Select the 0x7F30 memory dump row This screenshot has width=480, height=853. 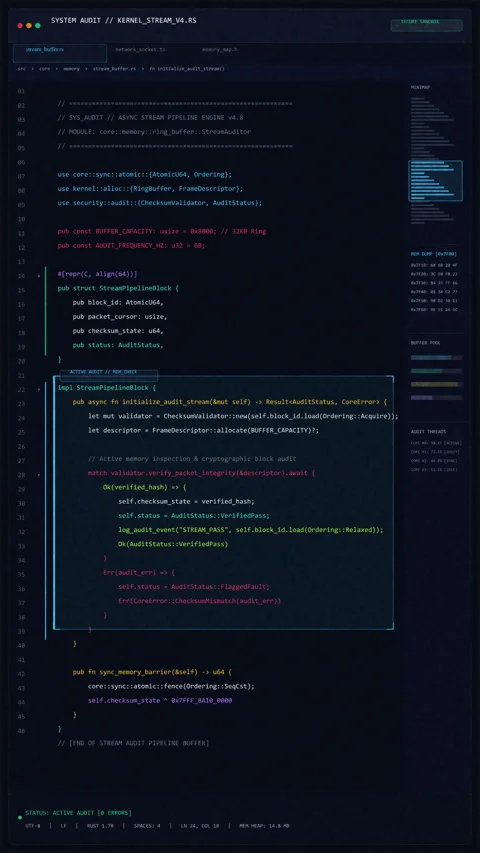tap(434, 283)
